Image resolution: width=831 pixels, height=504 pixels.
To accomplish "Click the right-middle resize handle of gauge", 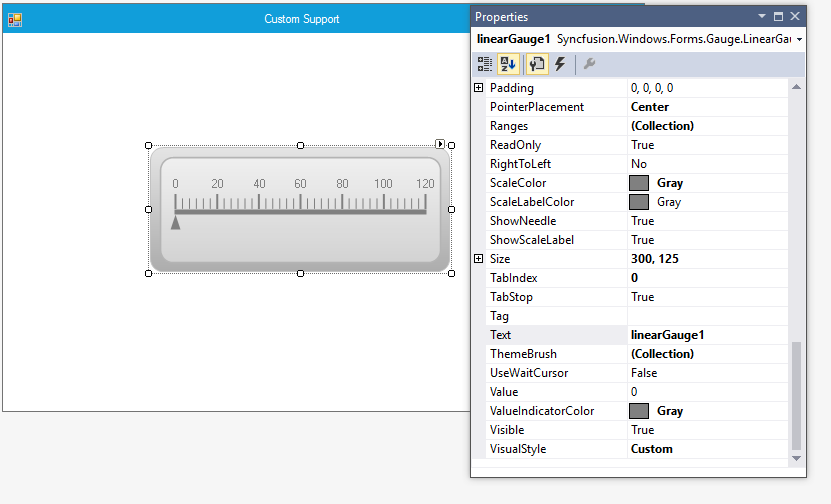I will 452,209.
